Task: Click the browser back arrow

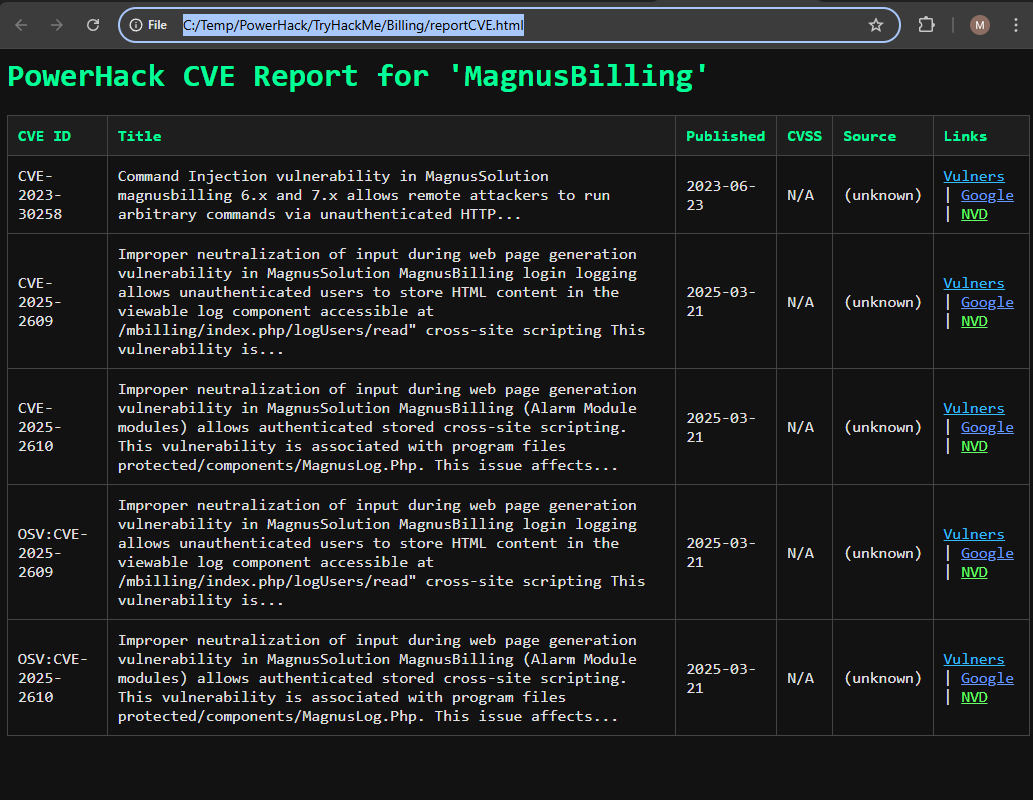Action: [21, 25]
